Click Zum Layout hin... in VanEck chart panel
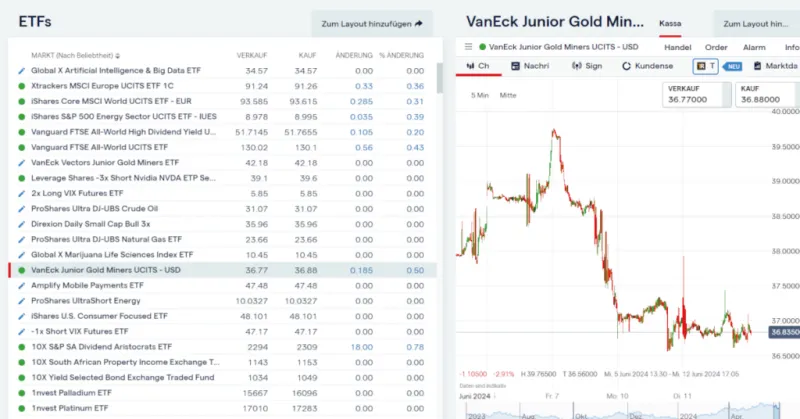Screen dimensions: 800x419 [756, 23]
